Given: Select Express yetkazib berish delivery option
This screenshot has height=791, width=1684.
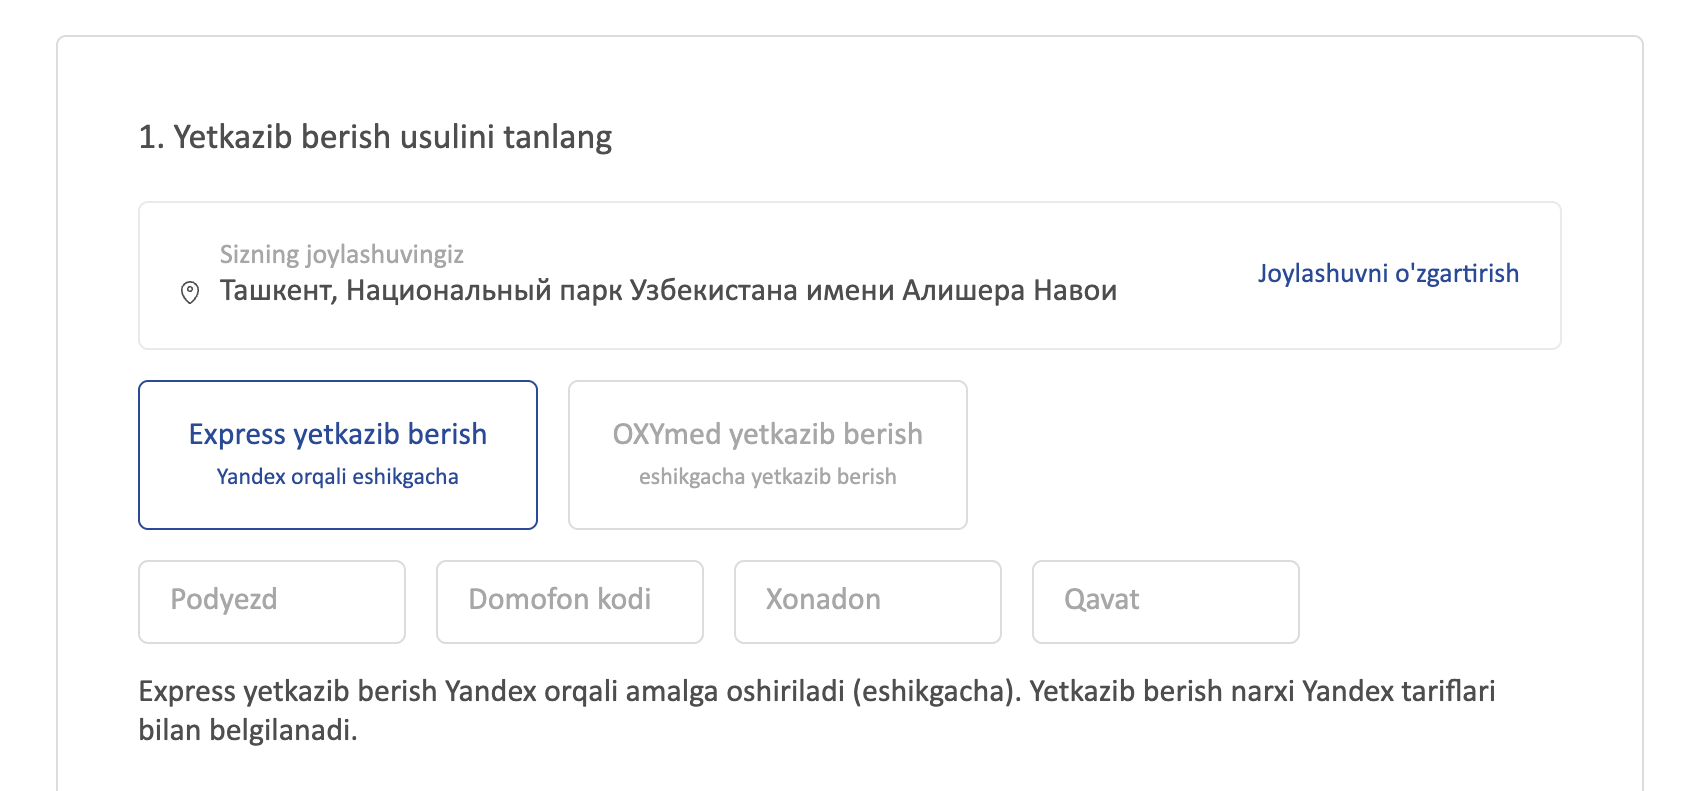Looking at the screenshot, I should tap(338, 454).
